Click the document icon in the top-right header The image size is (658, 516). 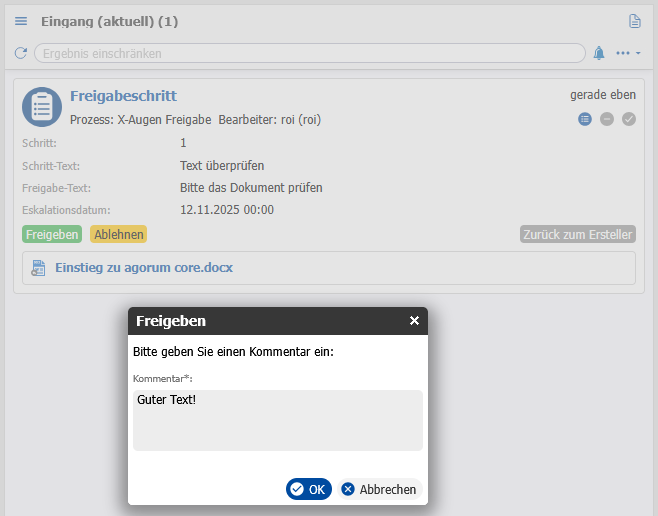(634, 21)
